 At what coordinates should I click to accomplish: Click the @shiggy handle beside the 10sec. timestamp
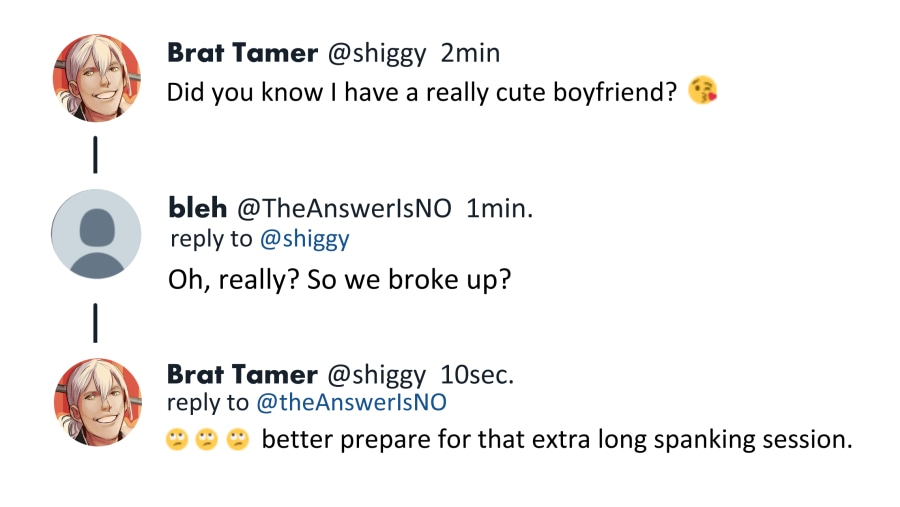(x=376, y=376)
